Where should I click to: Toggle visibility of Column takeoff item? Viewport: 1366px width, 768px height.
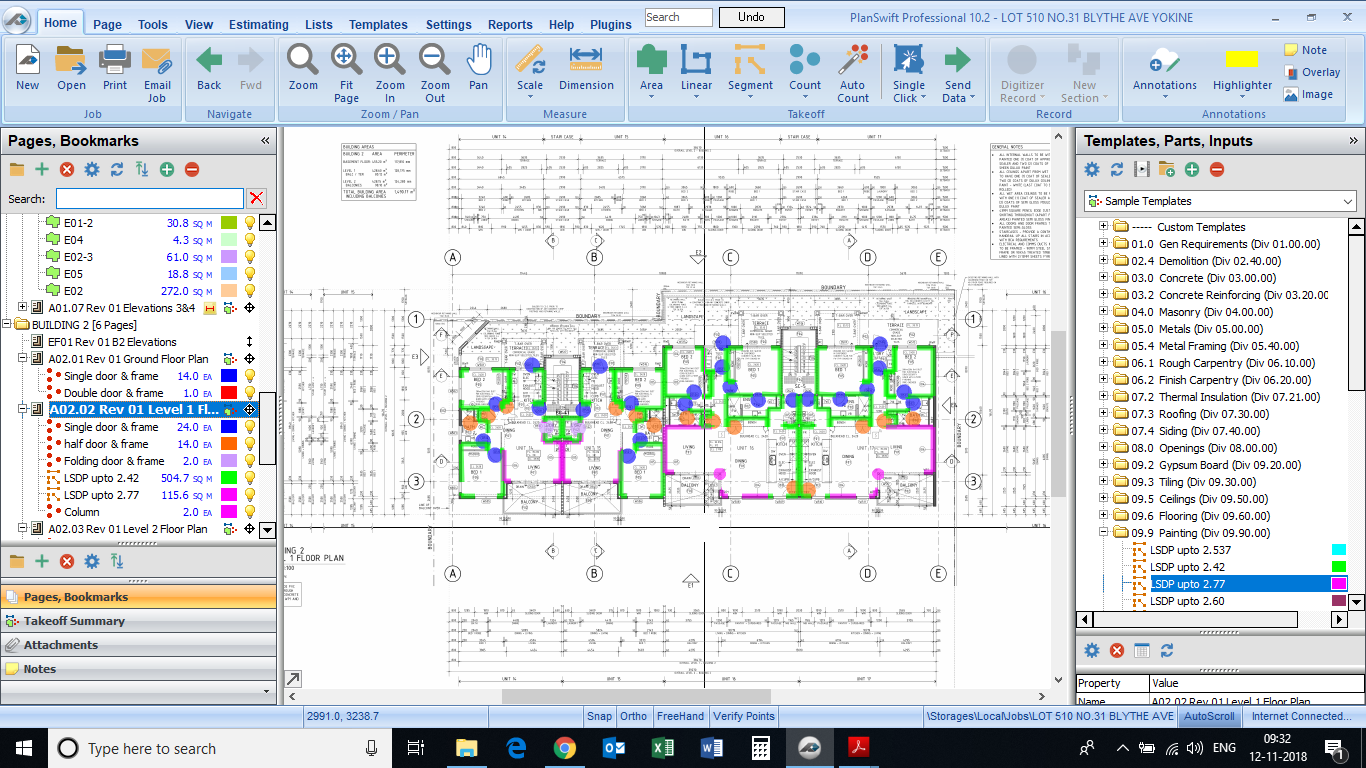point(250,512)
